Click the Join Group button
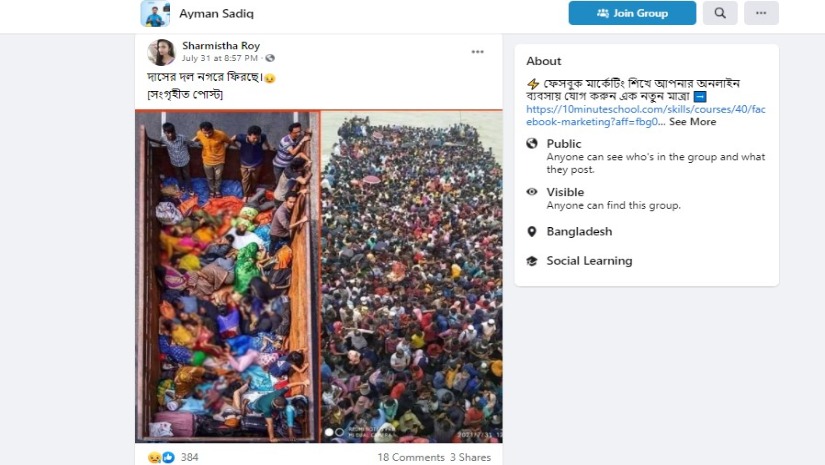Screen dimensions: 825x465 (x=632, y=13)
